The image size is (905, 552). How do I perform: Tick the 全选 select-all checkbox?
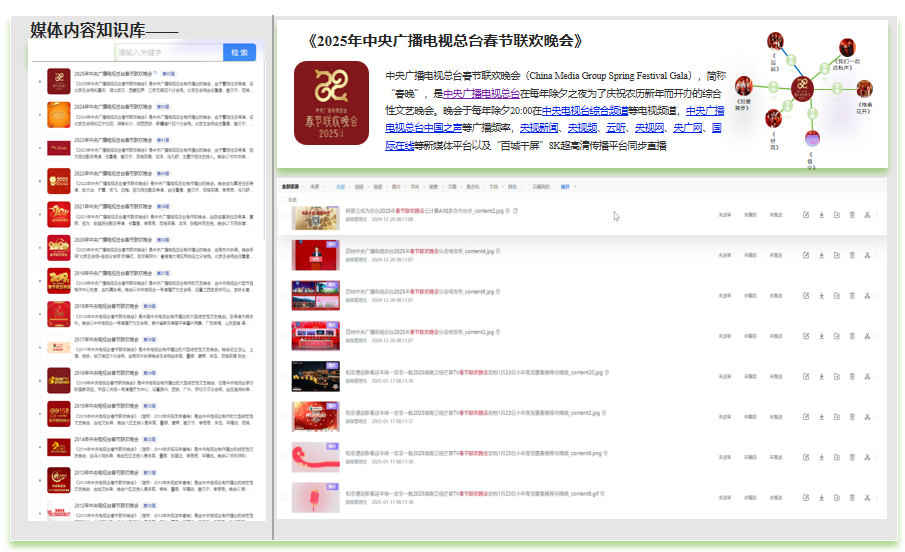click(283, 200)
